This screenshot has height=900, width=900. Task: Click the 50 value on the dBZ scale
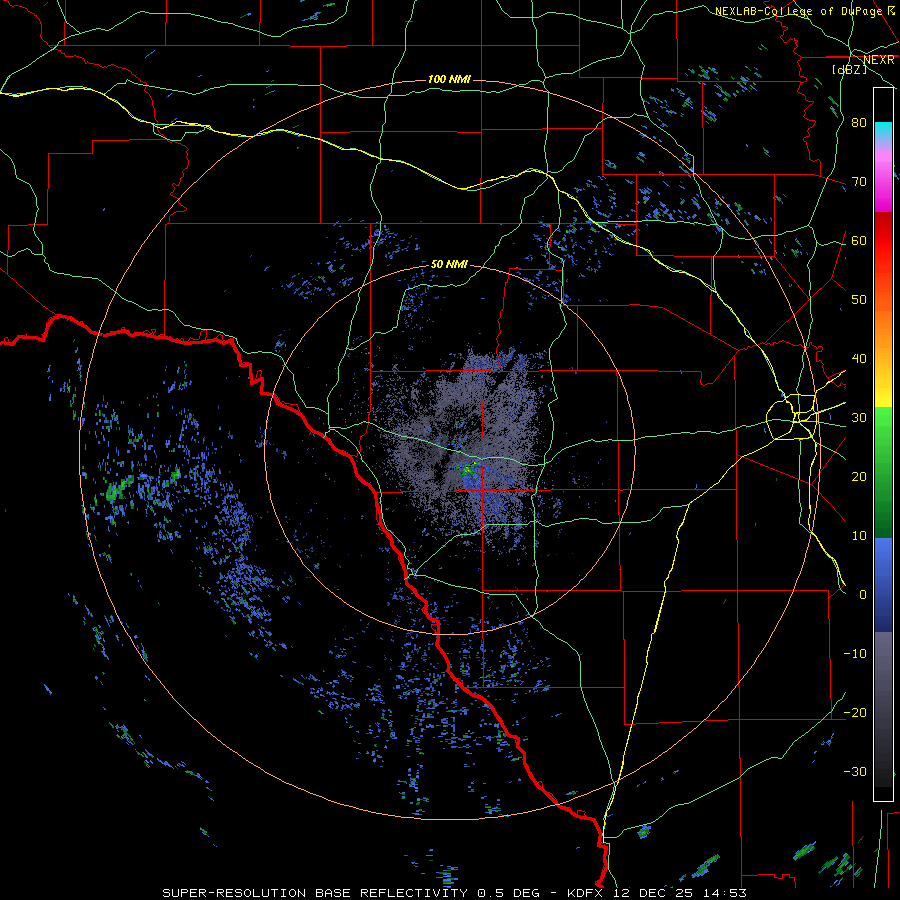click(x=859, y=300)
